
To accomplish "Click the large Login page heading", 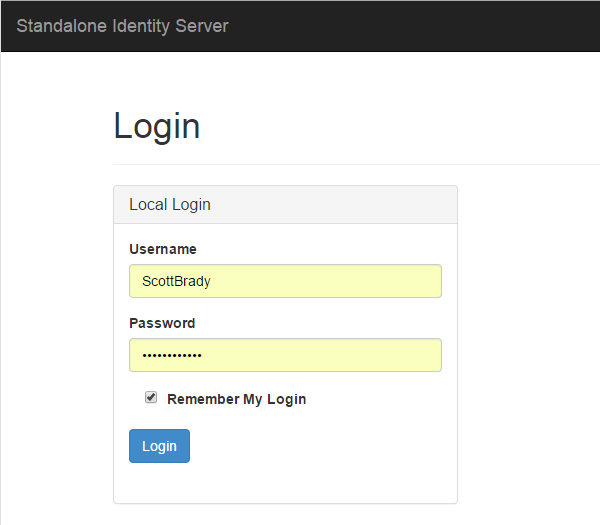I will [x=157, y=126].
